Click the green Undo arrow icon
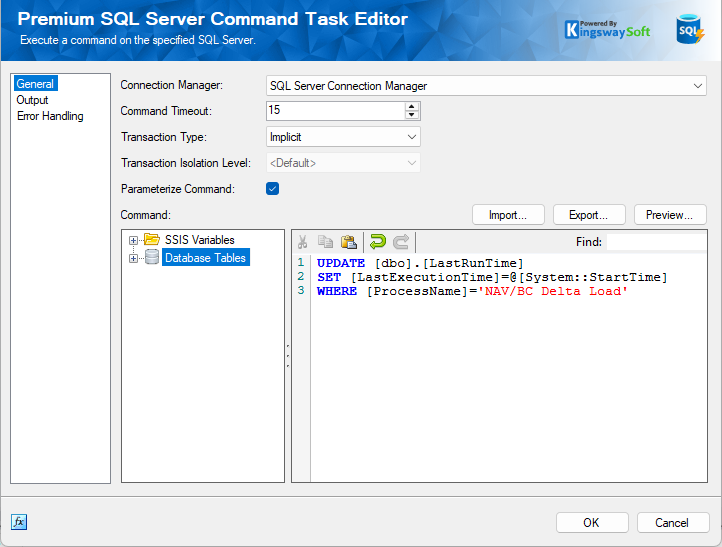 (x=378, y=242)
